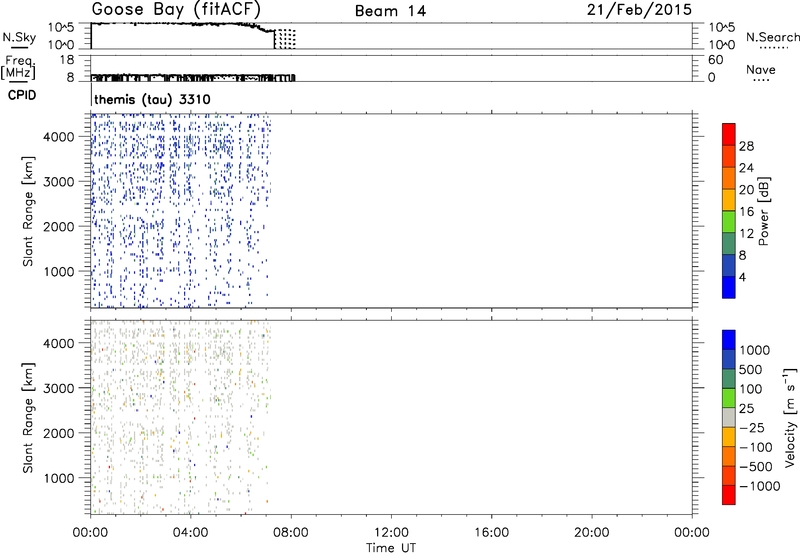Click the '28' Power colorbar tick

[x=746, y=146]
